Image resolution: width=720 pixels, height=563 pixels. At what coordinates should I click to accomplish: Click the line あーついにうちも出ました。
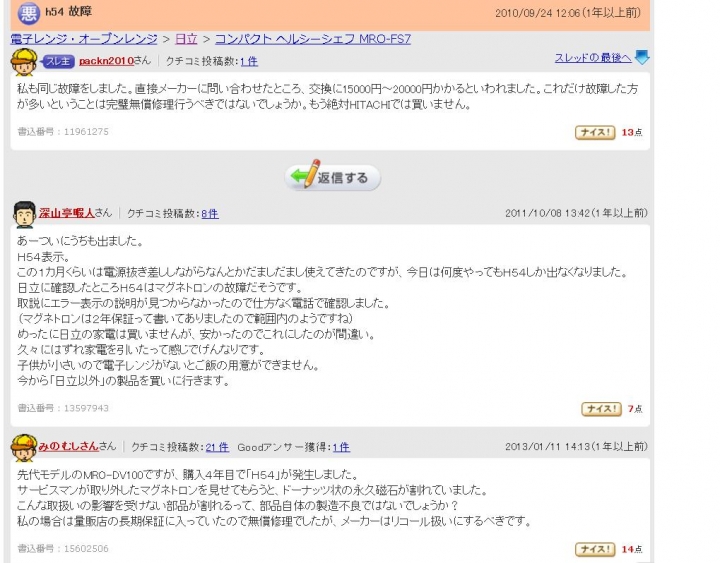point(80,241)
